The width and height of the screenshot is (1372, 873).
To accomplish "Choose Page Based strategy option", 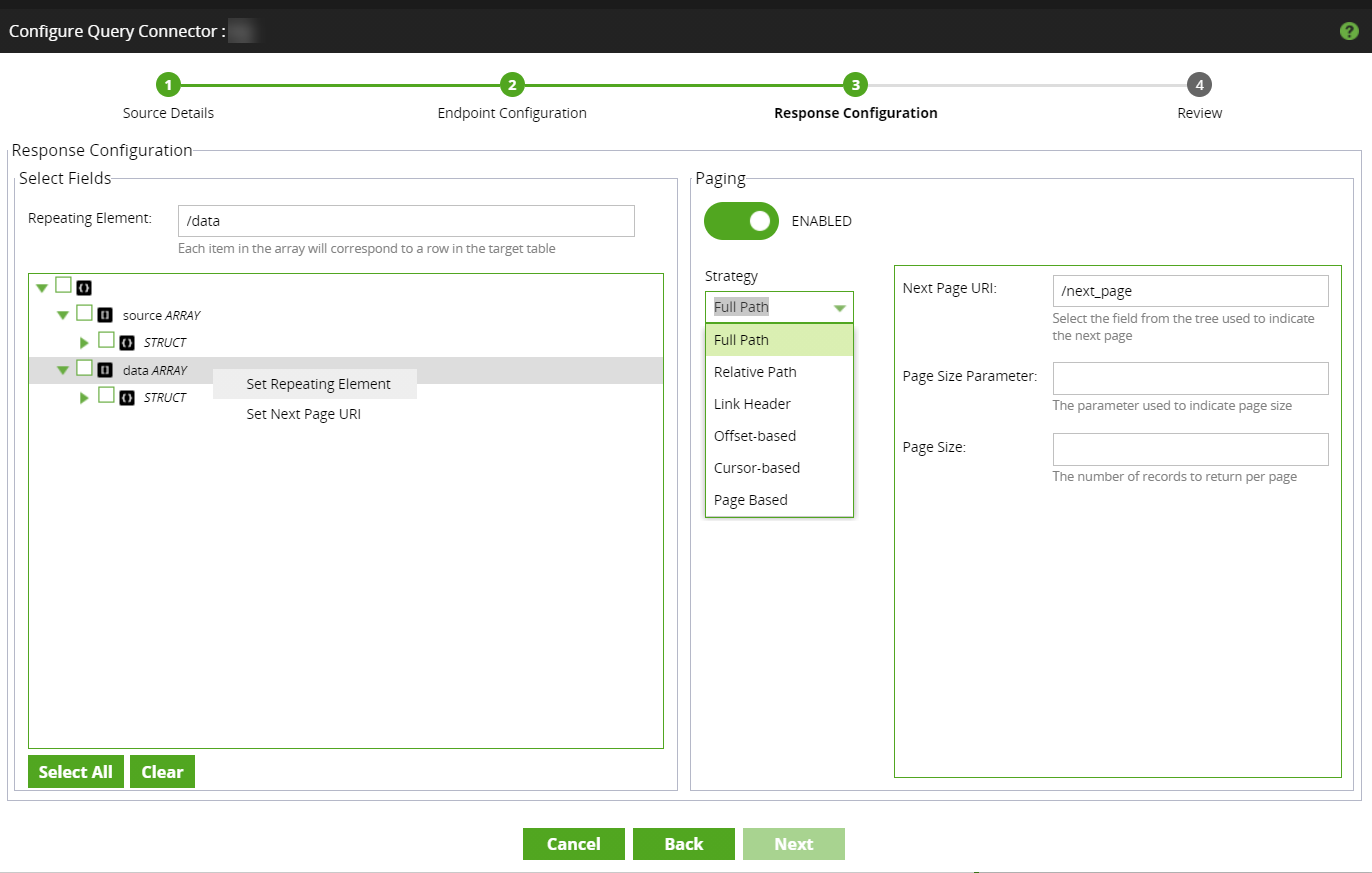I will tap(779, 500).
